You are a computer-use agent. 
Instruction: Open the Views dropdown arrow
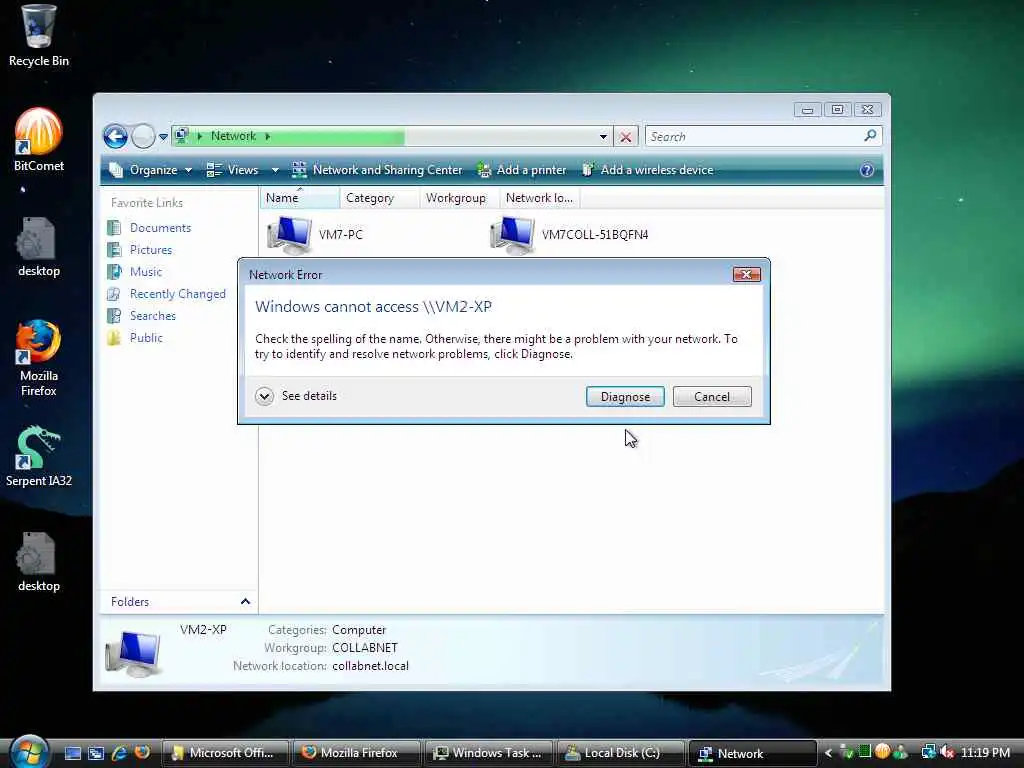pyautogui.click(x=276, y=170)
